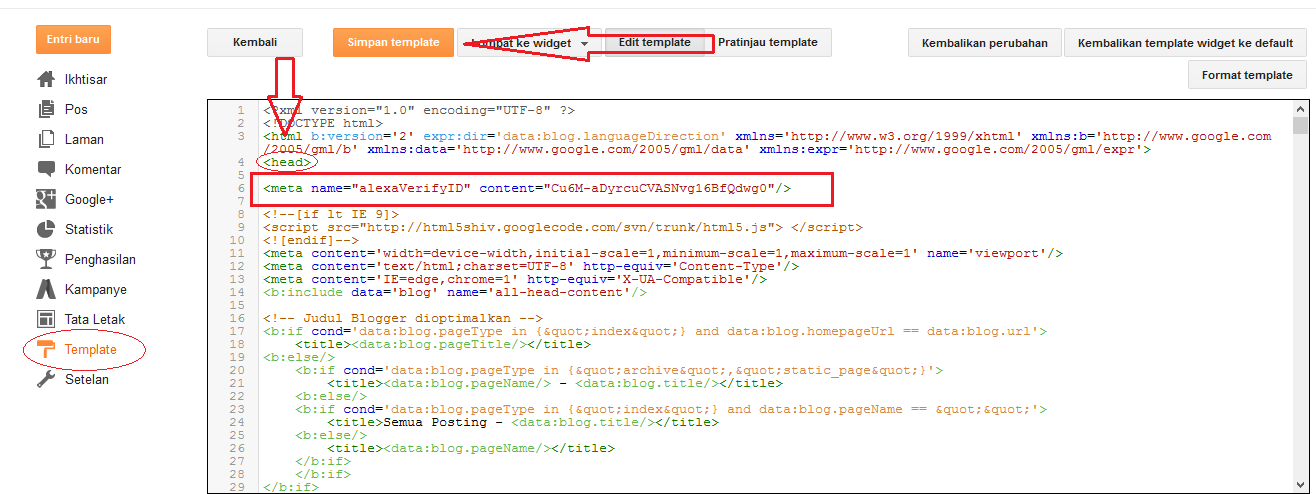1316x494 pixels.
Task: Click the <head> tag on line 4
Action: (x=288, y=161)
